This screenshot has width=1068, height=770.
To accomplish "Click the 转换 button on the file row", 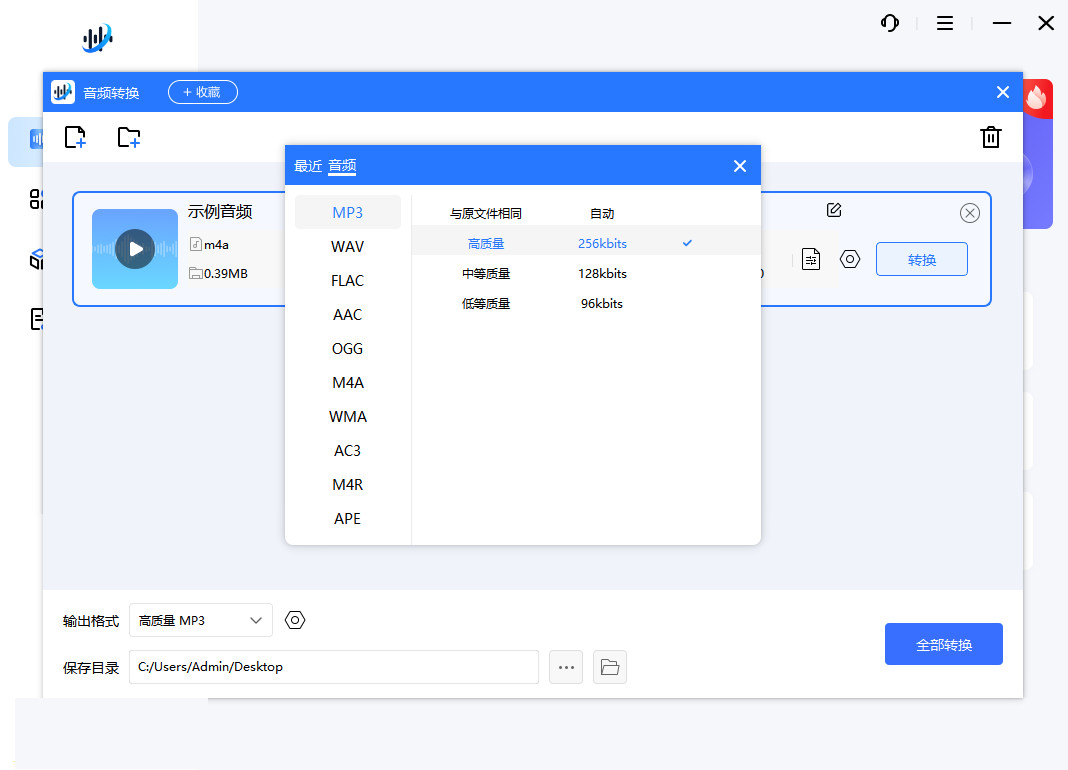I will click(921, 258).
